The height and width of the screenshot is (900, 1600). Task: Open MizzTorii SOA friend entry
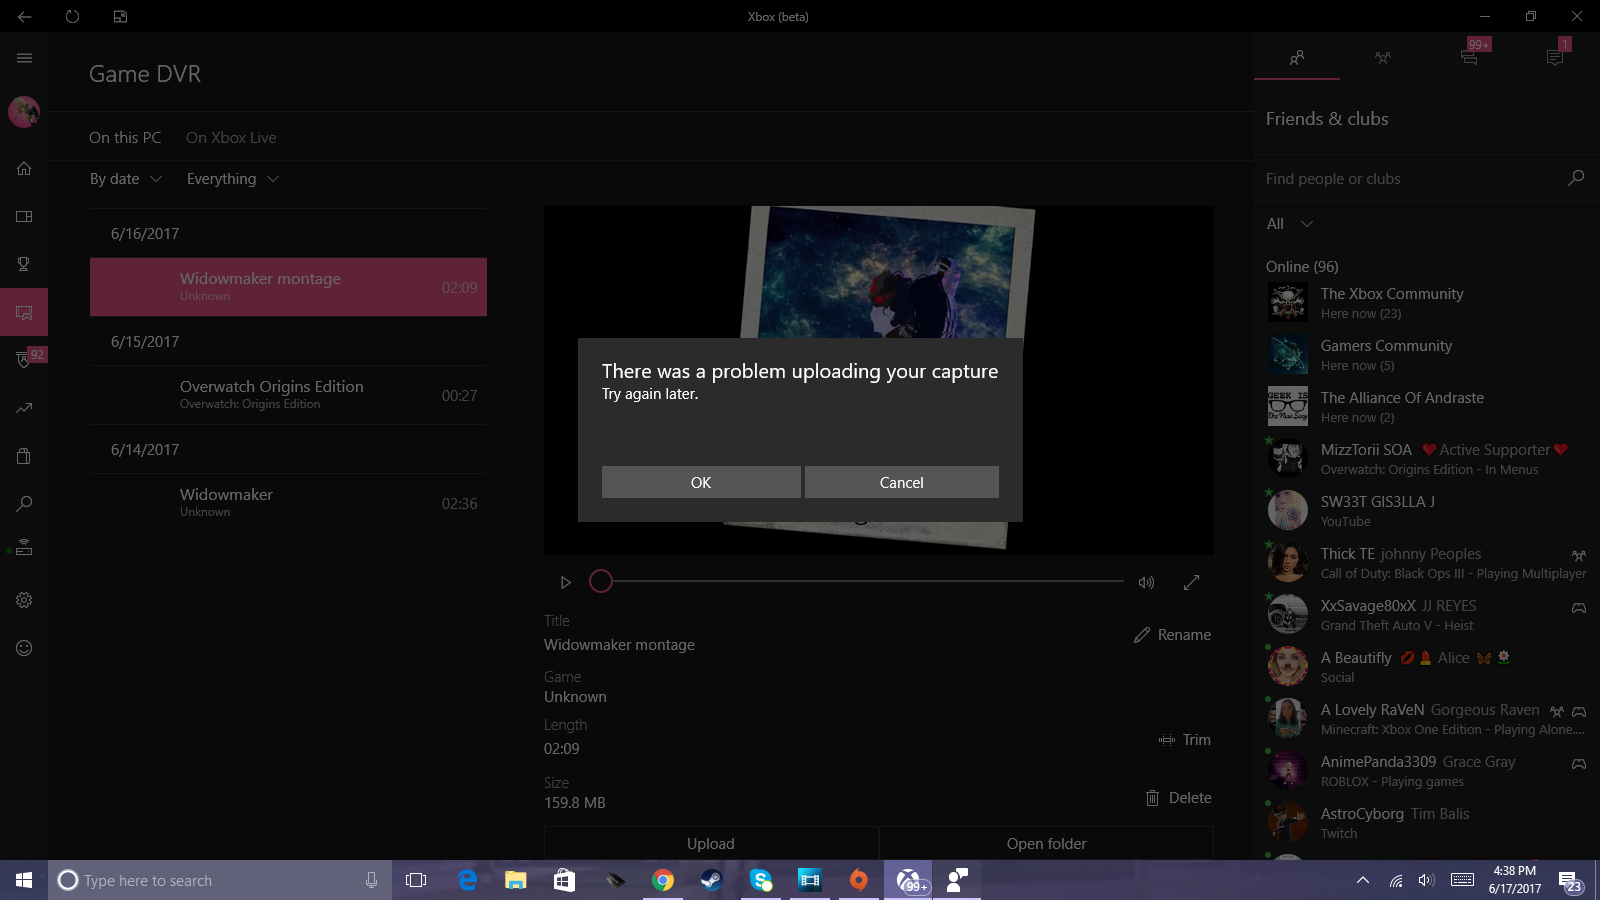1427,458
